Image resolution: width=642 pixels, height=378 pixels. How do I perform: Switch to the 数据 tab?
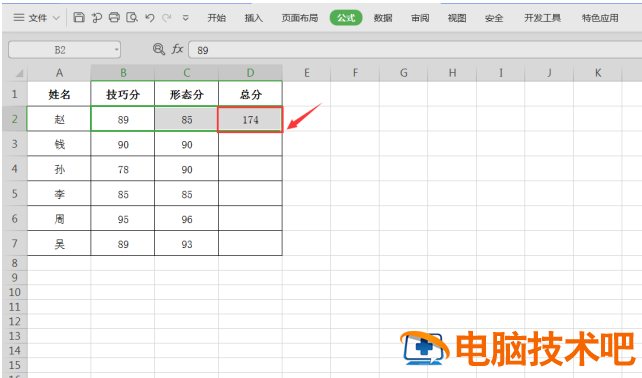tap(383, 18)
